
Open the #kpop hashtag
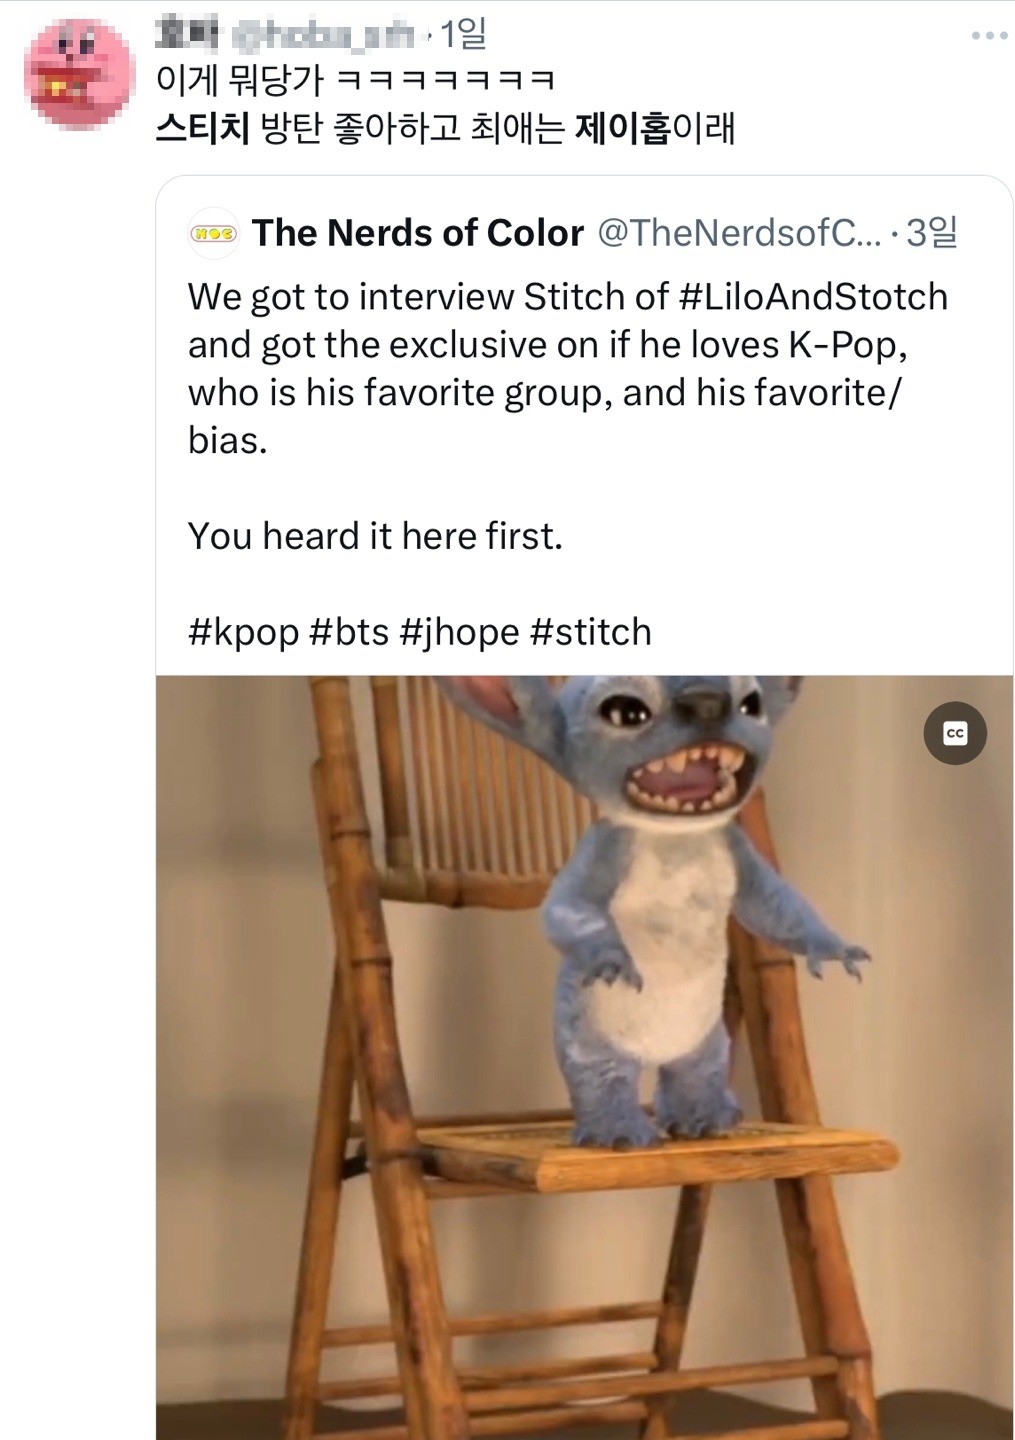243,632
